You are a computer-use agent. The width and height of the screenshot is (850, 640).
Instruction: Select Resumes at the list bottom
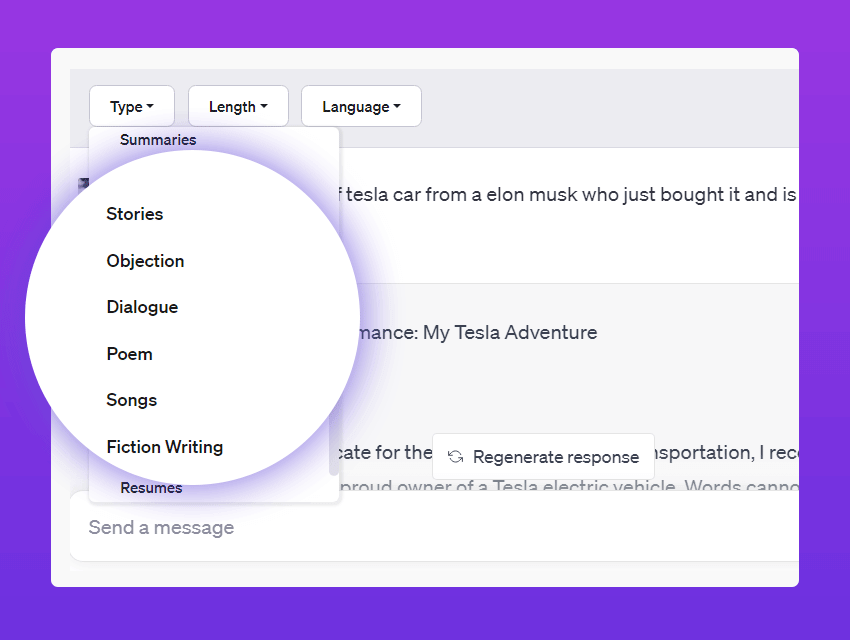pos(152,488)
